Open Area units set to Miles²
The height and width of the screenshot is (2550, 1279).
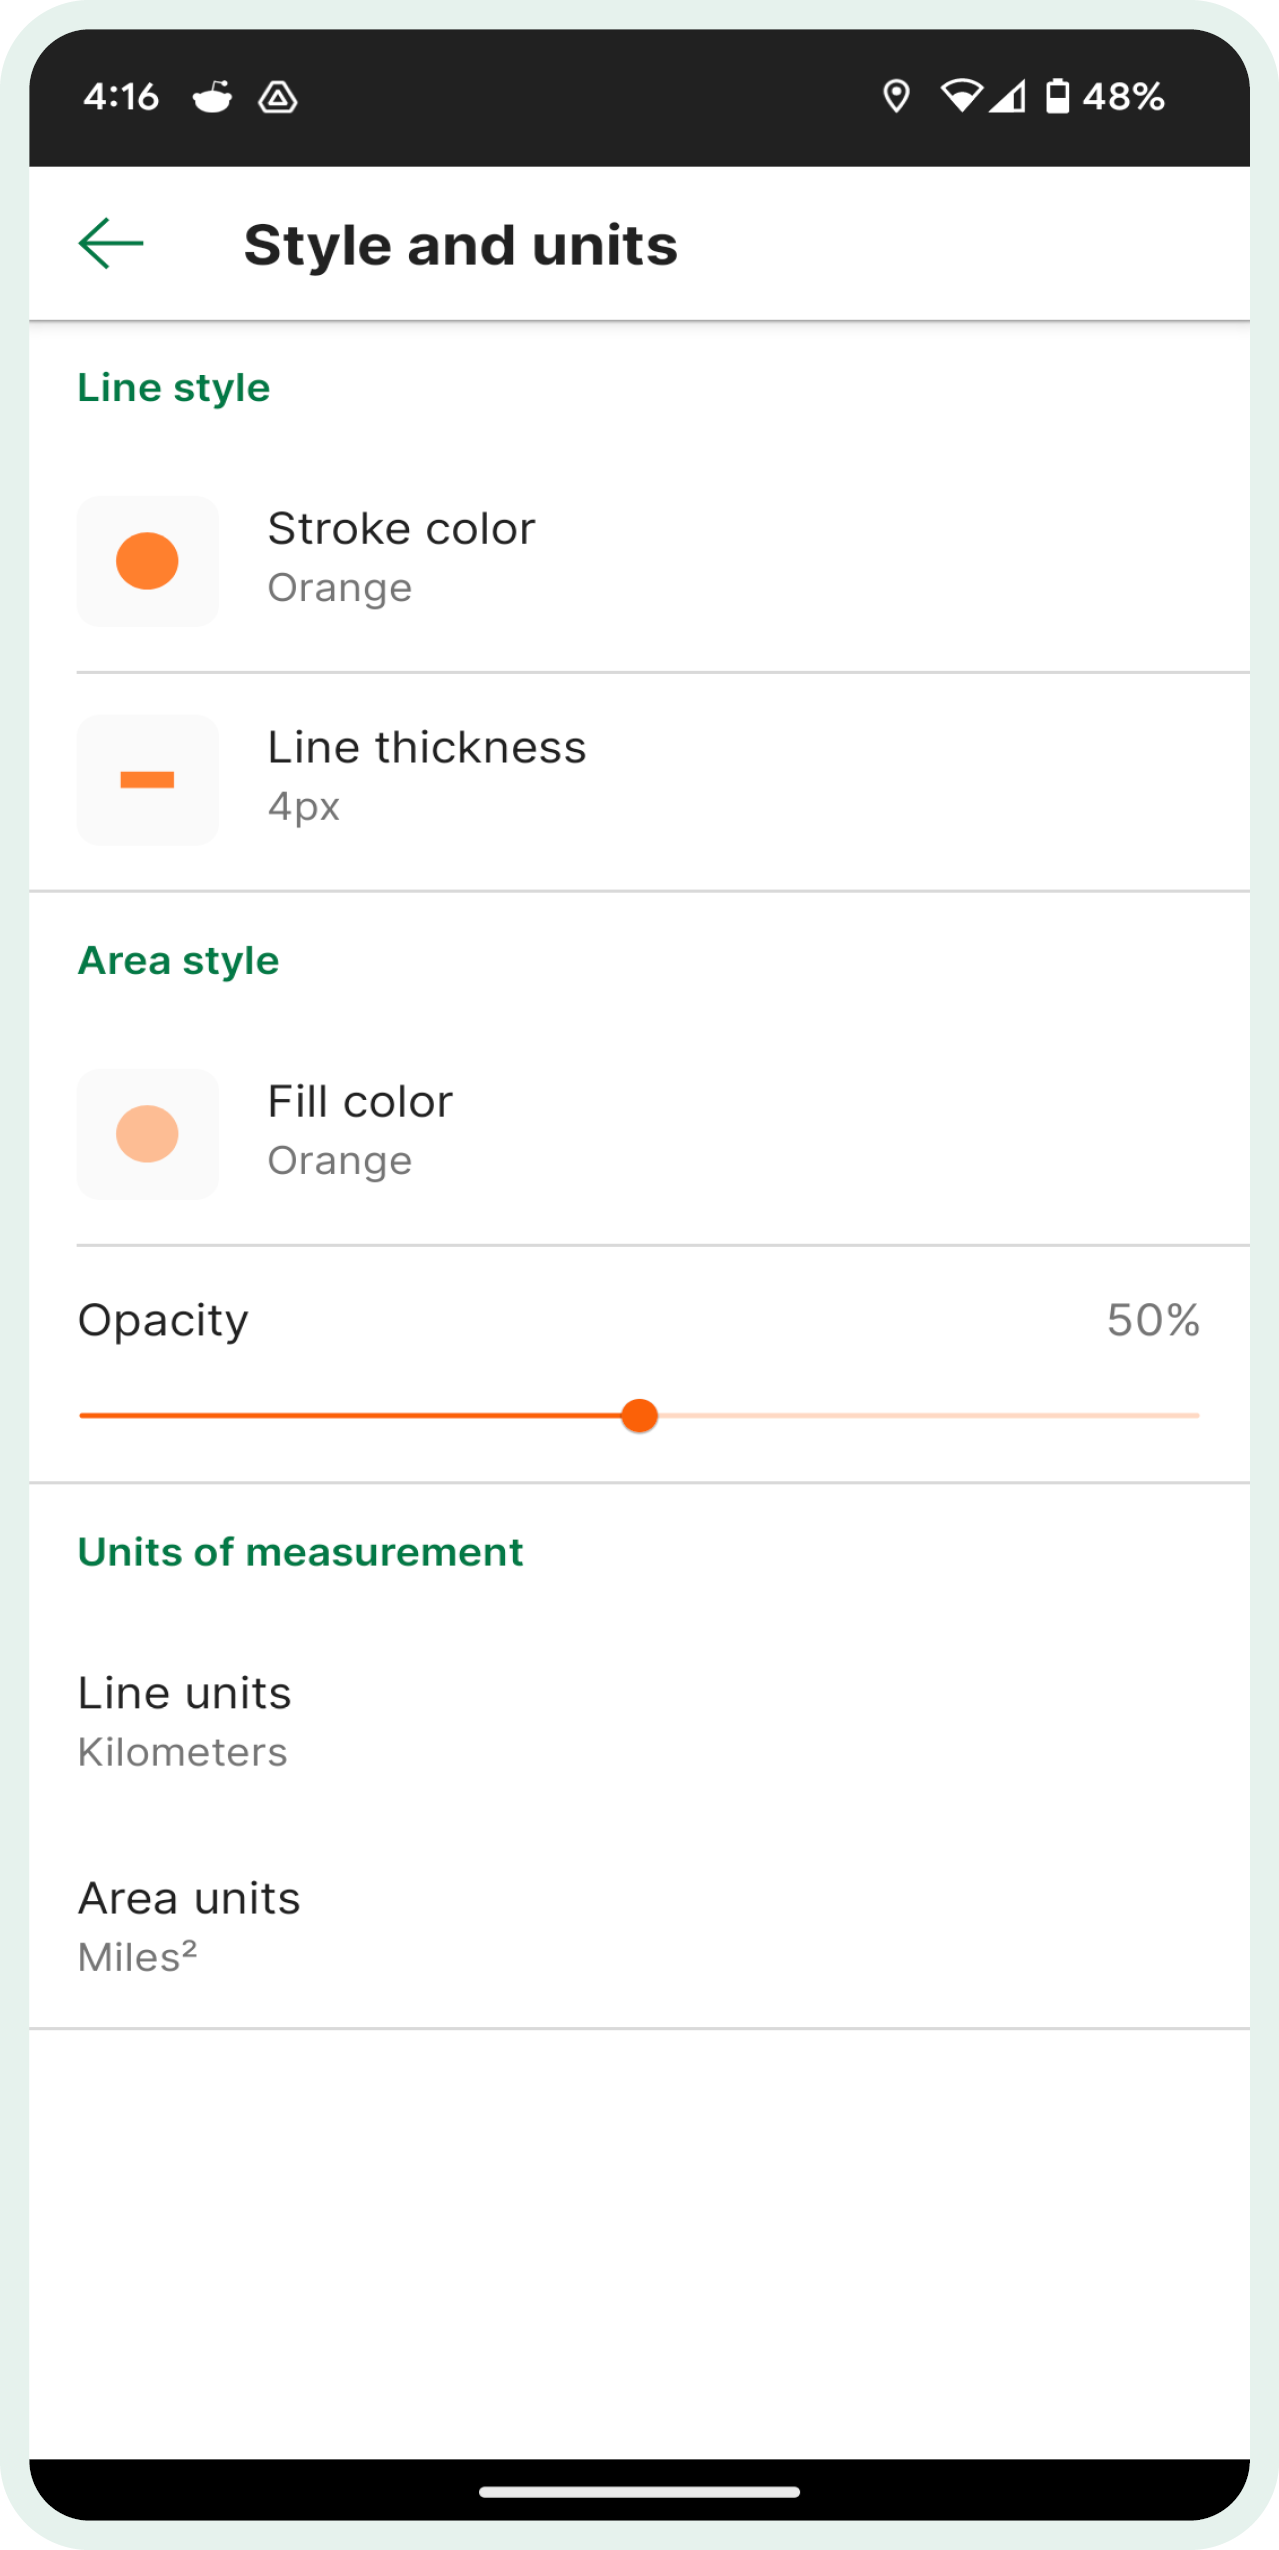[640, 1923]
